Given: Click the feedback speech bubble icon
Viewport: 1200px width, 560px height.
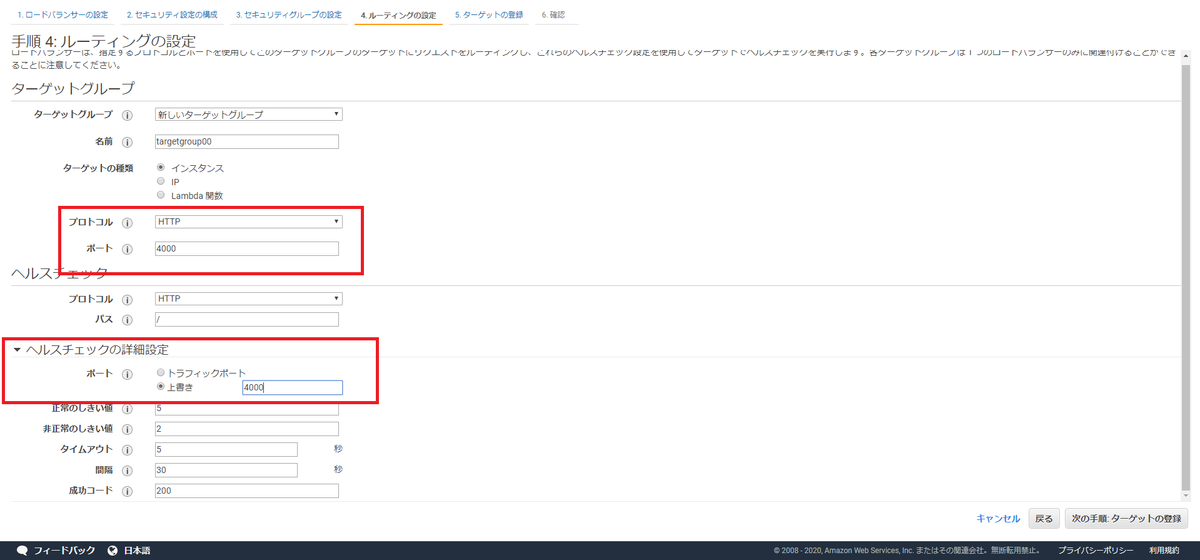Looking at the screenshot, I should click(x=22, y=551).
